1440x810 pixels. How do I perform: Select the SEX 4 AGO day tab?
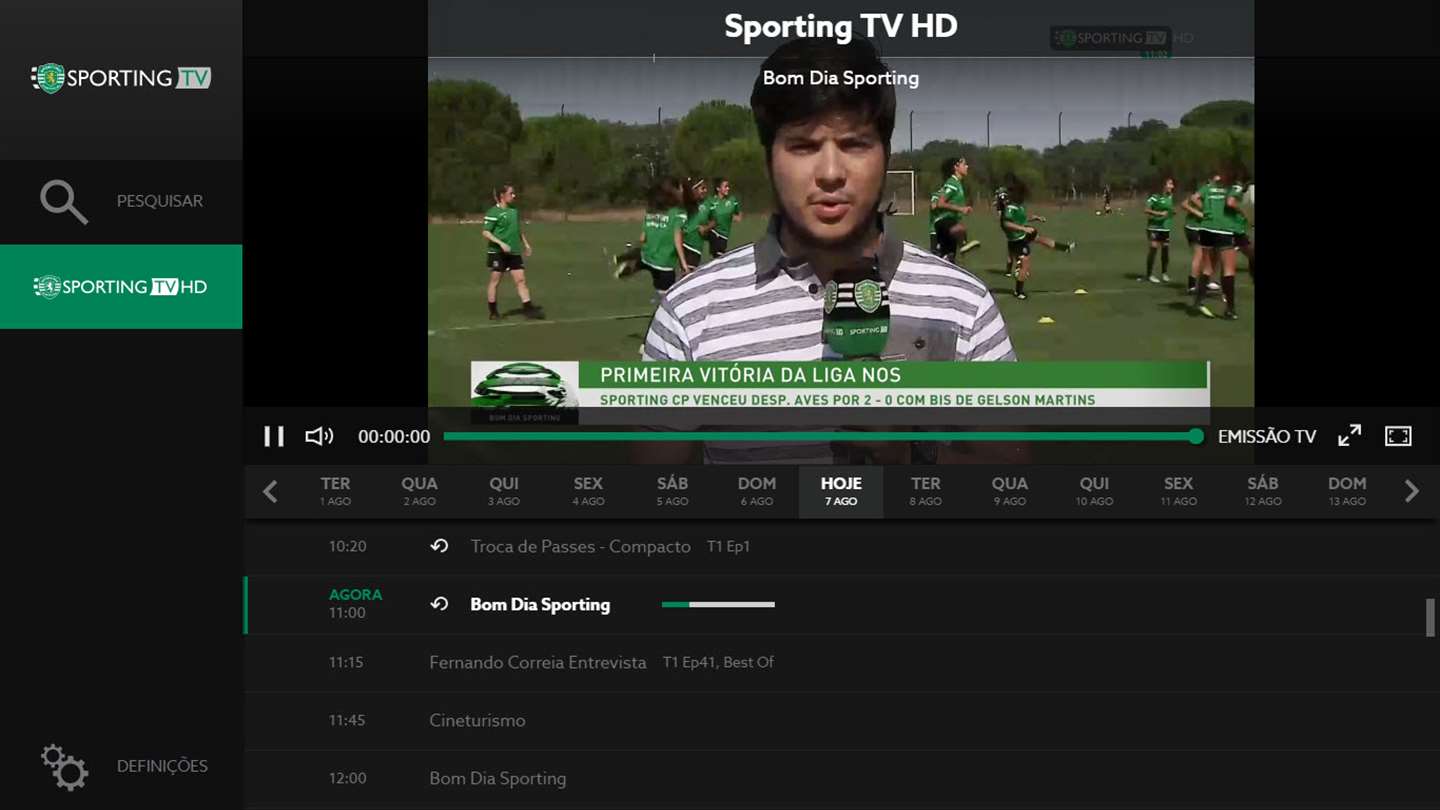coord(588,491)
